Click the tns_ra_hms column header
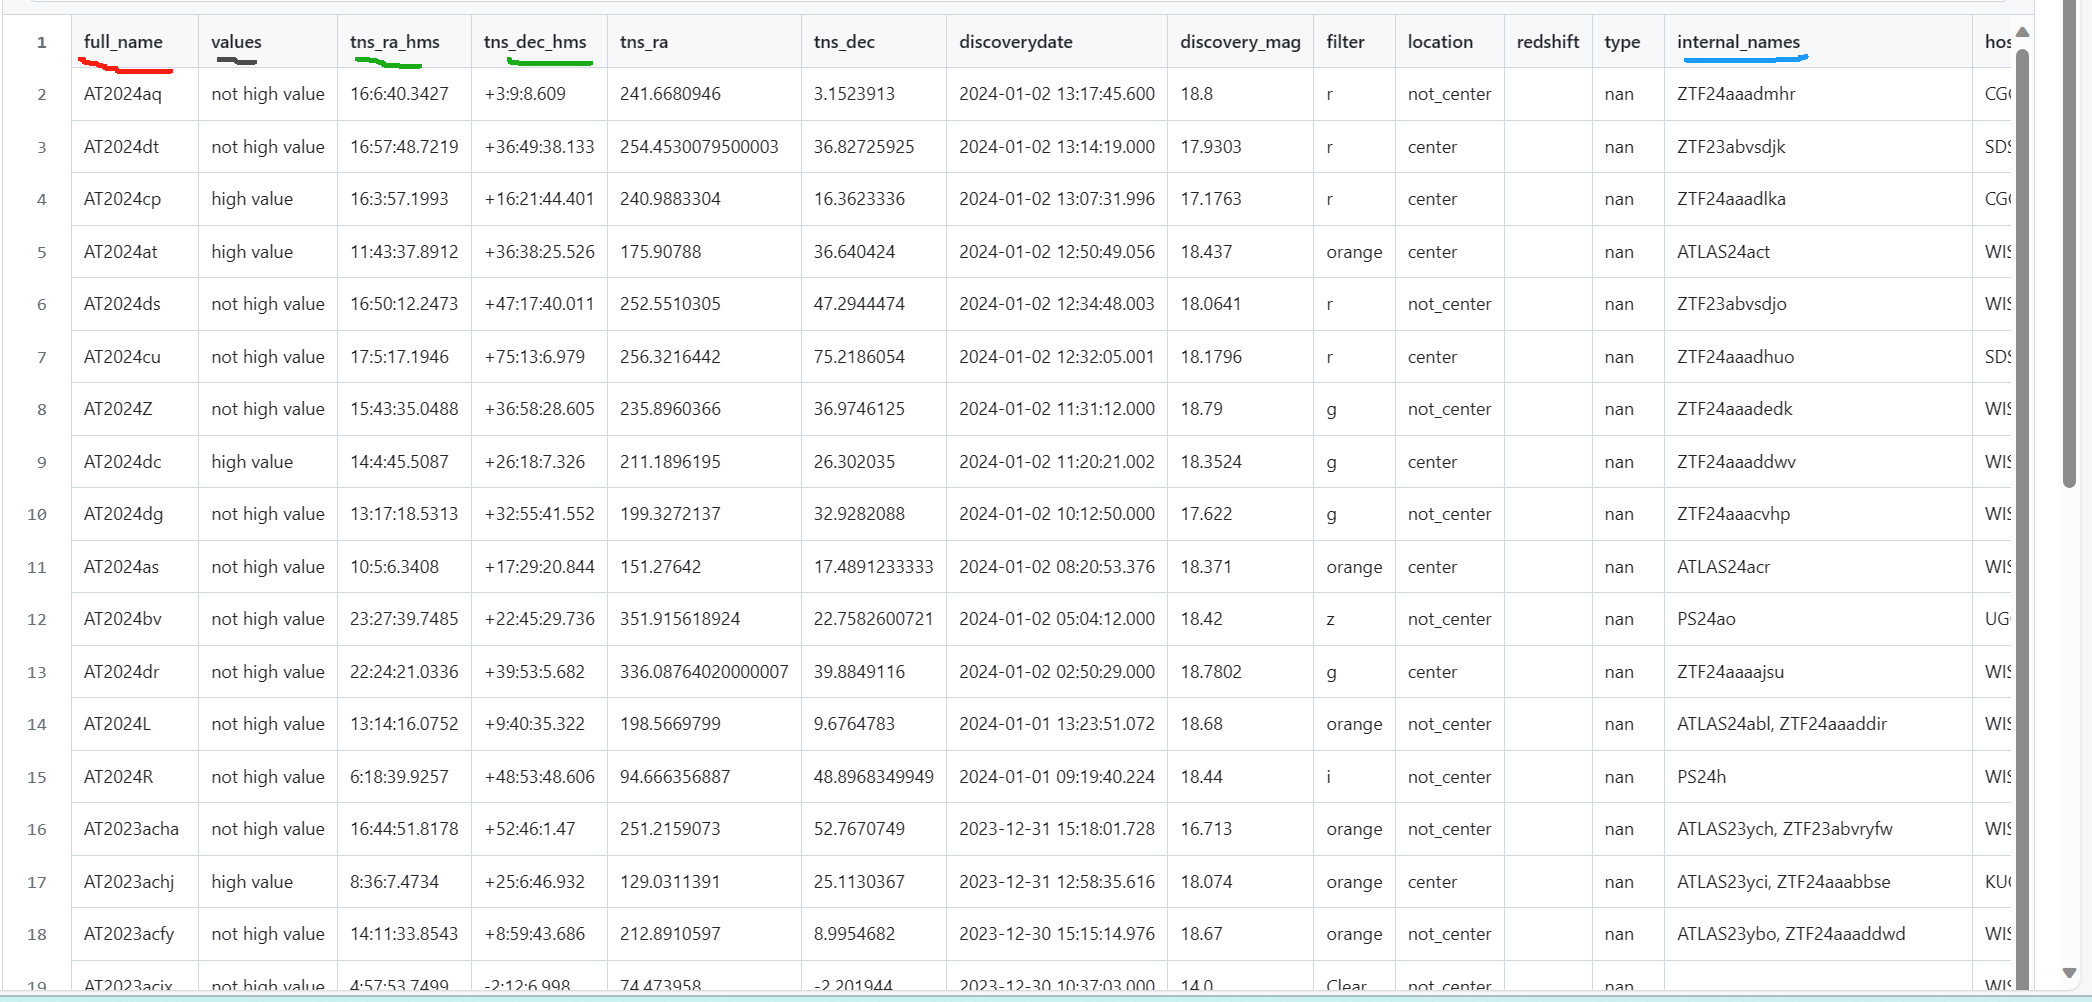Image resolution: width=2092 pixels, height=1002 pixels. [395, 42]
